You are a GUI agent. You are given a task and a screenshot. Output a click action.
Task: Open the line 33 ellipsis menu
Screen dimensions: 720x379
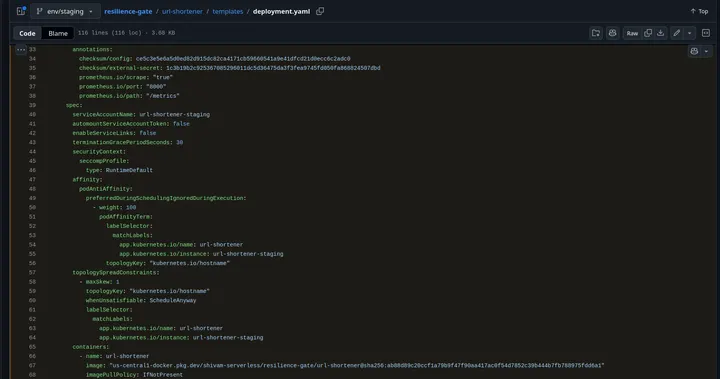pyautogui.click(x=21, y=49)
